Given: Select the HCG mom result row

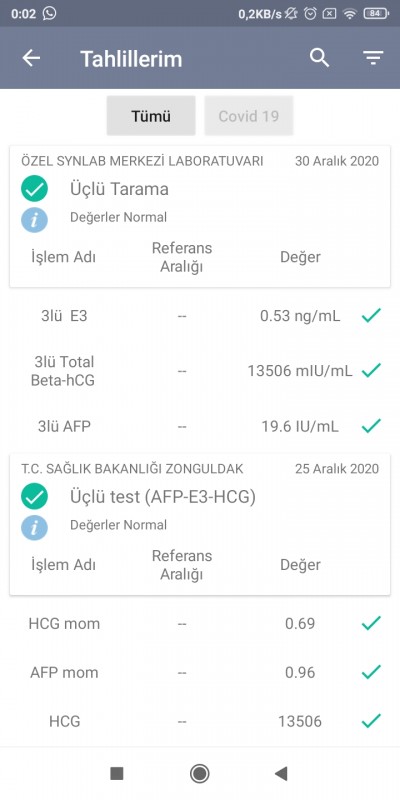Looking at the screenshot, I should [200, 623].
